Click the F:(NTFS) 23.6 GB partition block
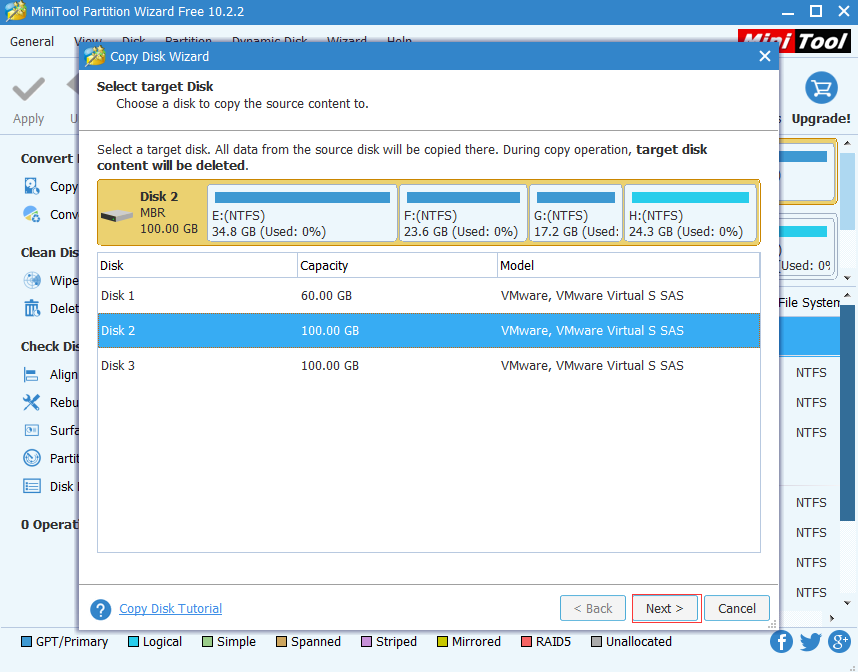 tap(463, 213)
